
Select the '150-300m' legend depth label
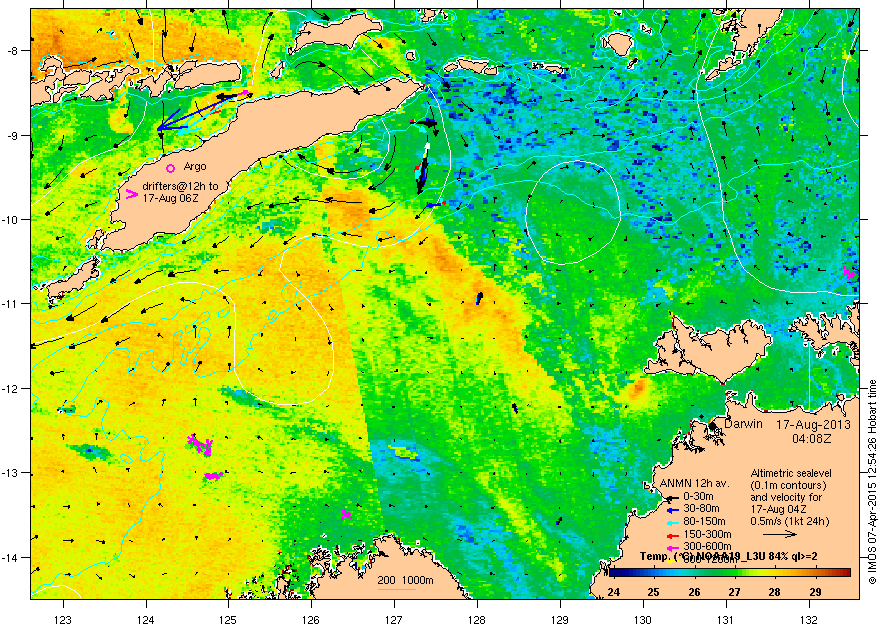tap(707, 535)
